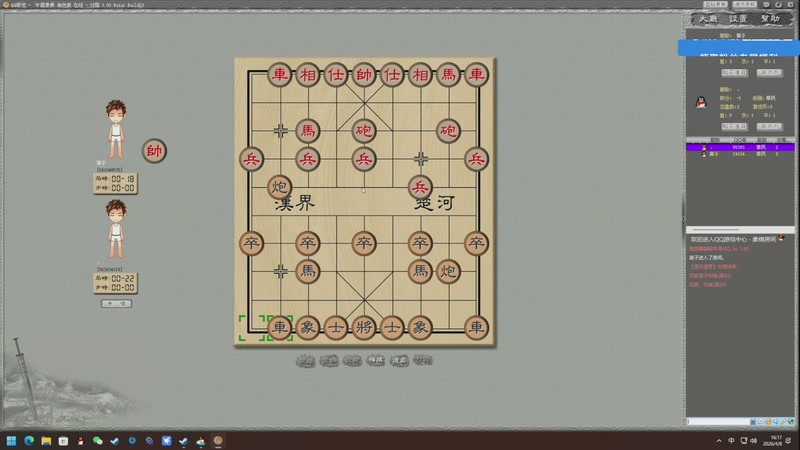Select the black 車 chariot in the bottom-right corner

pos(477,328)
